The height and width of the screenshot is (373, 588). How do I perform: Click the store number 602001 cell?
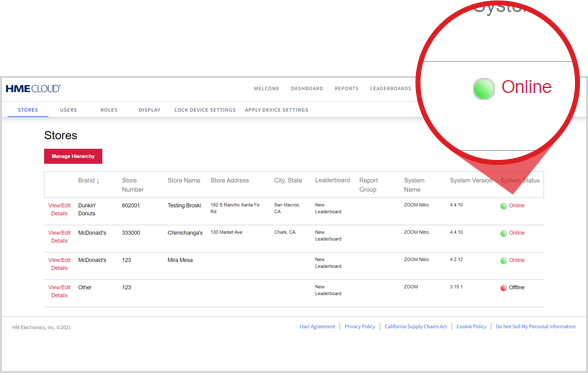point(130,206)
